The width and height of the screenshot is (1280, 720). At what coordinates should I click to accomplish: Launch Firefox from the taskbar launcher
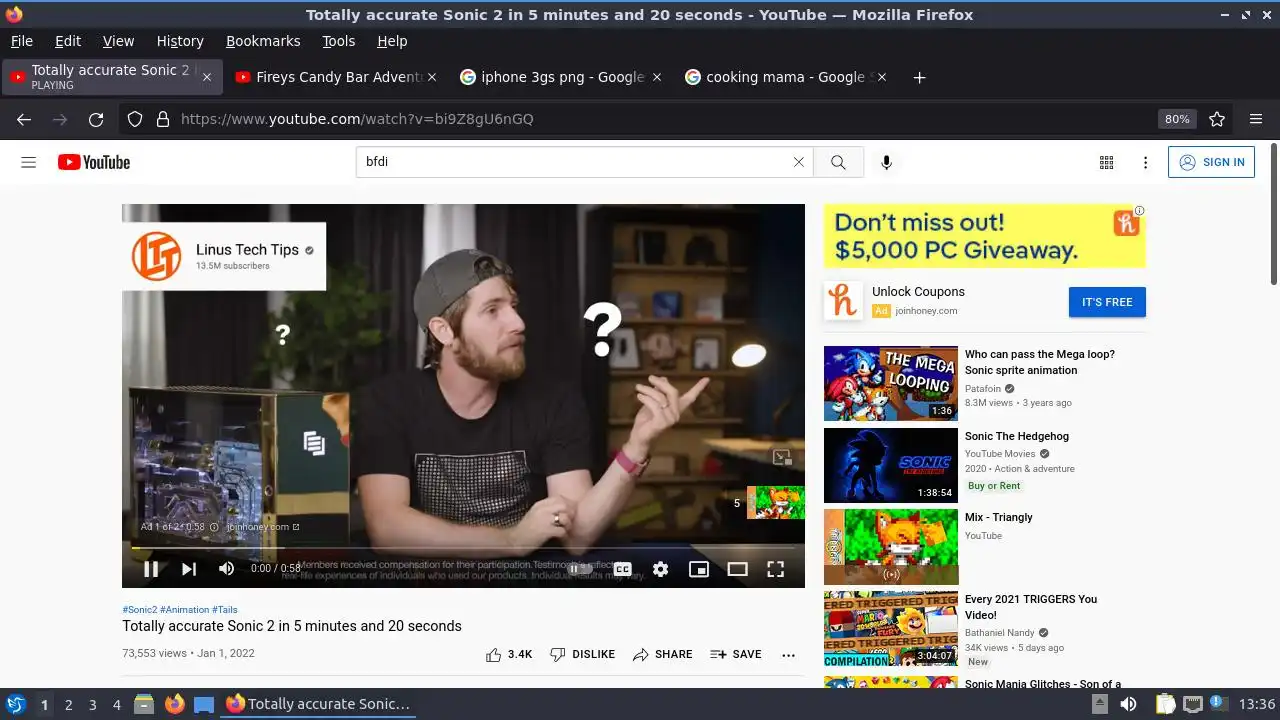pyautogui.click(x=174, y=704)
